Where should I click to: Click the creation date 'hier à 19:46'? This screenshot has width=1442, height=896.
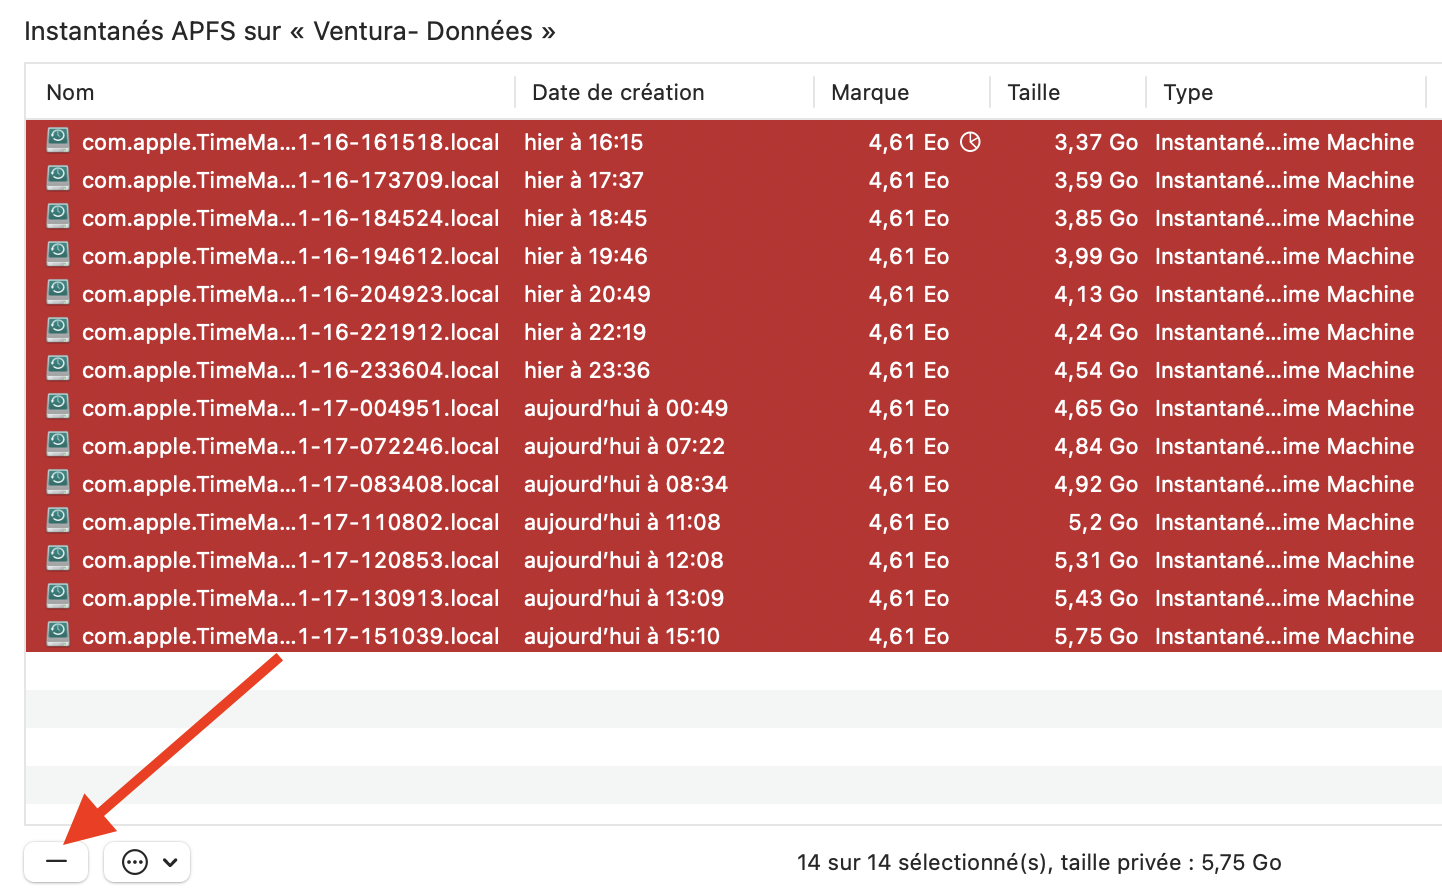click(585, 256)
